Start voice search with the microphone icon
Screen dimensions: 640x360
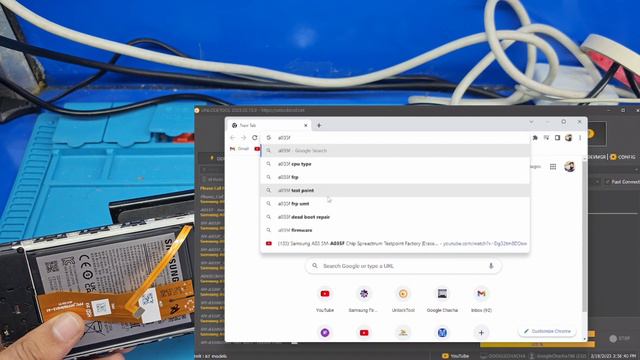(x=491, y=266)
